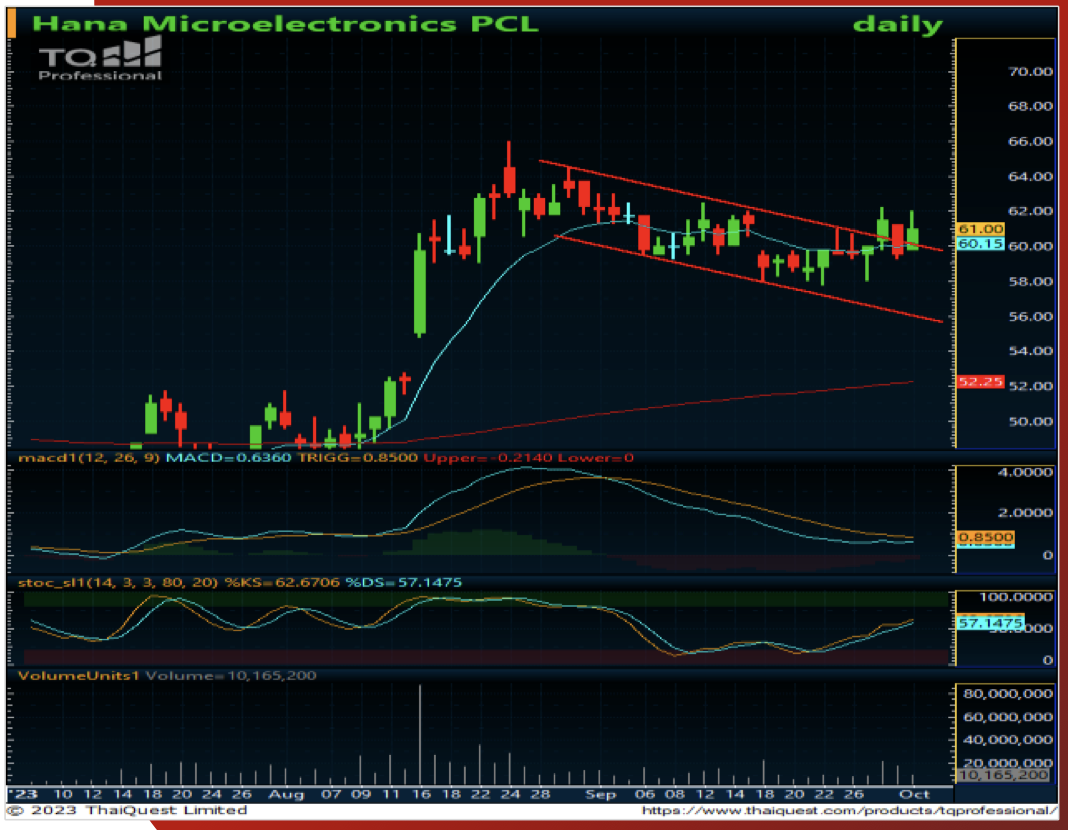Click the stoc_sl1(14, 3, 3, 80, 20) label
Viewport: 1068px width, 830px height.
pos(118,583)
